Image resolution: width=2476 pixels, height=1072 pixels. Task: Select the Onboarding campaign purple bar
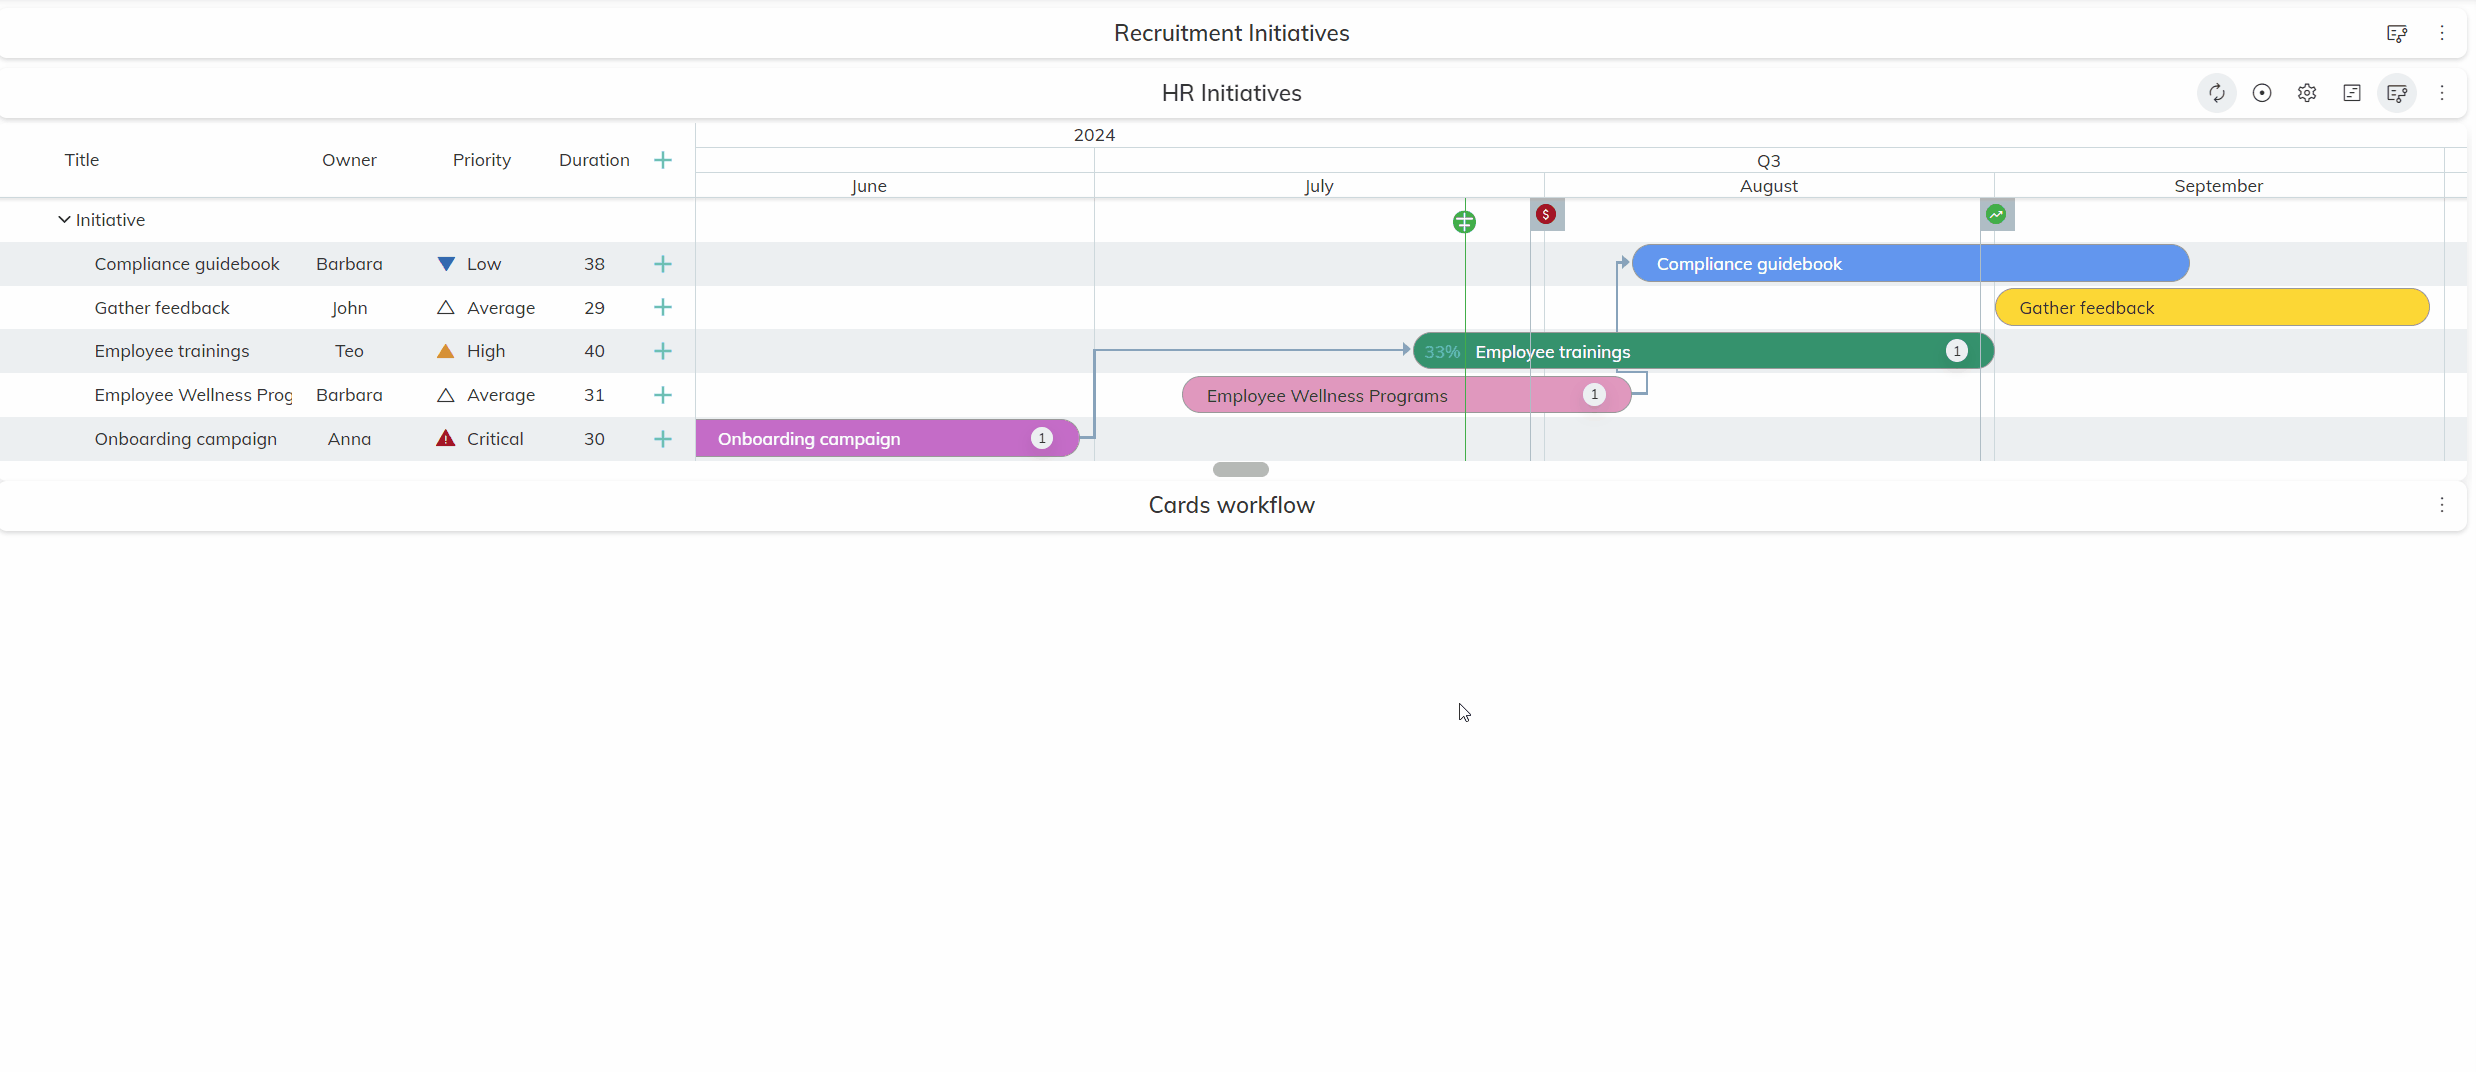[887, 439]
